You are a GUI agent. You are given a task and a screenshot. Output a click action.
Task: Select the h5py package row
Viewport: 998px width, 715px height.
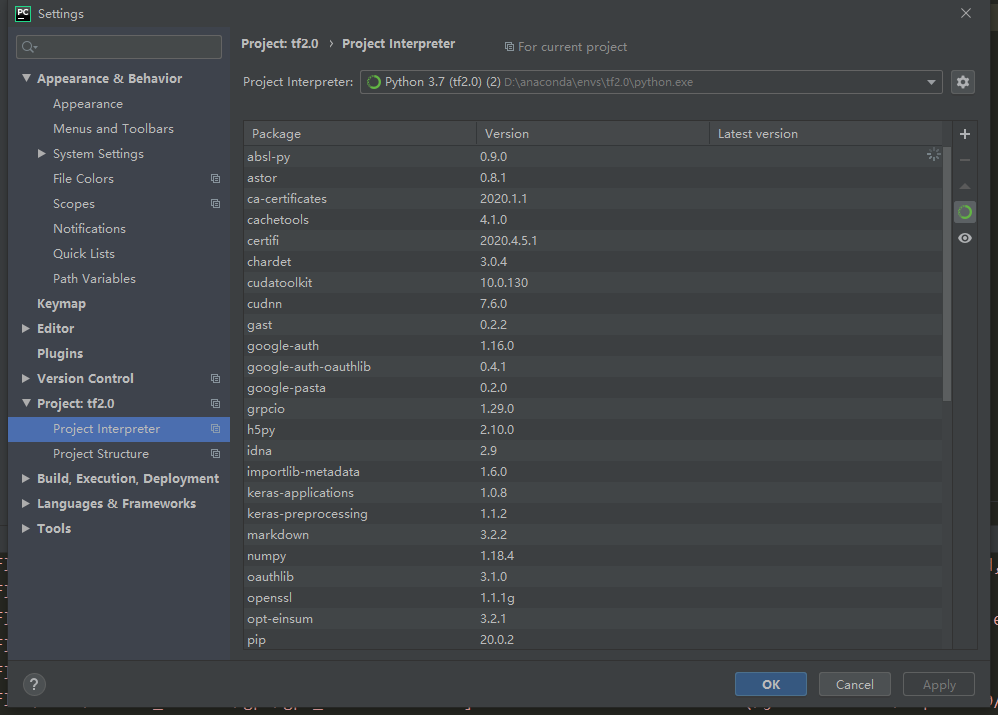click(x=593, y=430)
